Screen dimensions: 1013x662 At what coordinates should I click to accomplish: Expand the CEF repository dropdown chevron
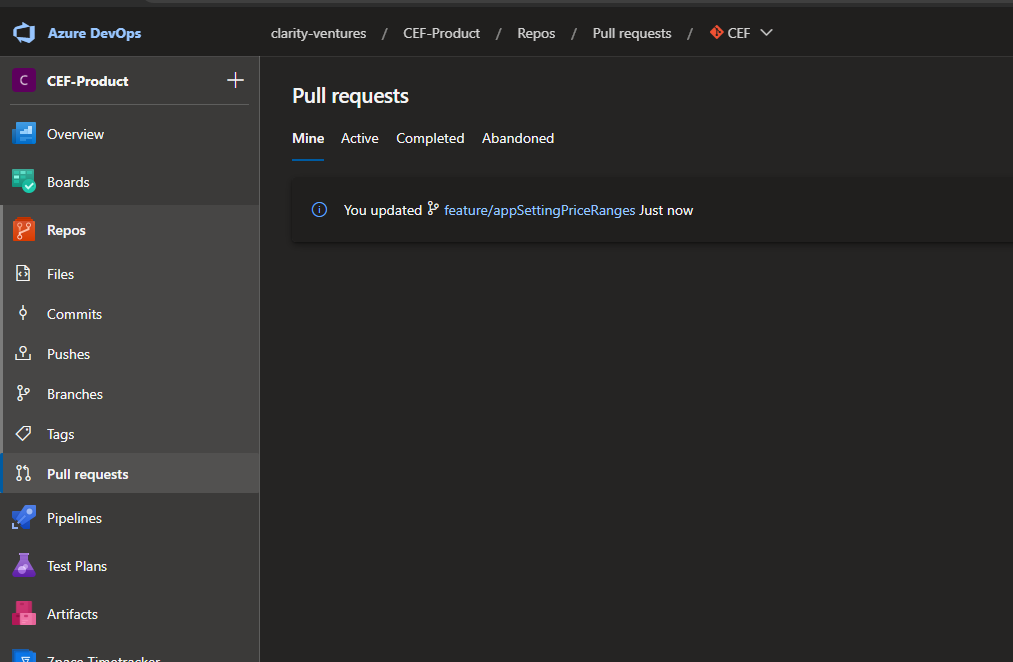tap(766, 32)
